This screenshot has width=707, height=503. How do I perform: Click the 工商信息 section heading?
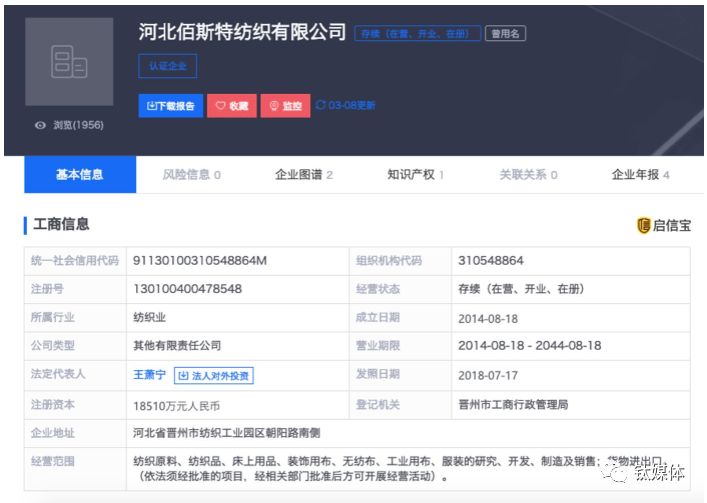click(61, 224)
